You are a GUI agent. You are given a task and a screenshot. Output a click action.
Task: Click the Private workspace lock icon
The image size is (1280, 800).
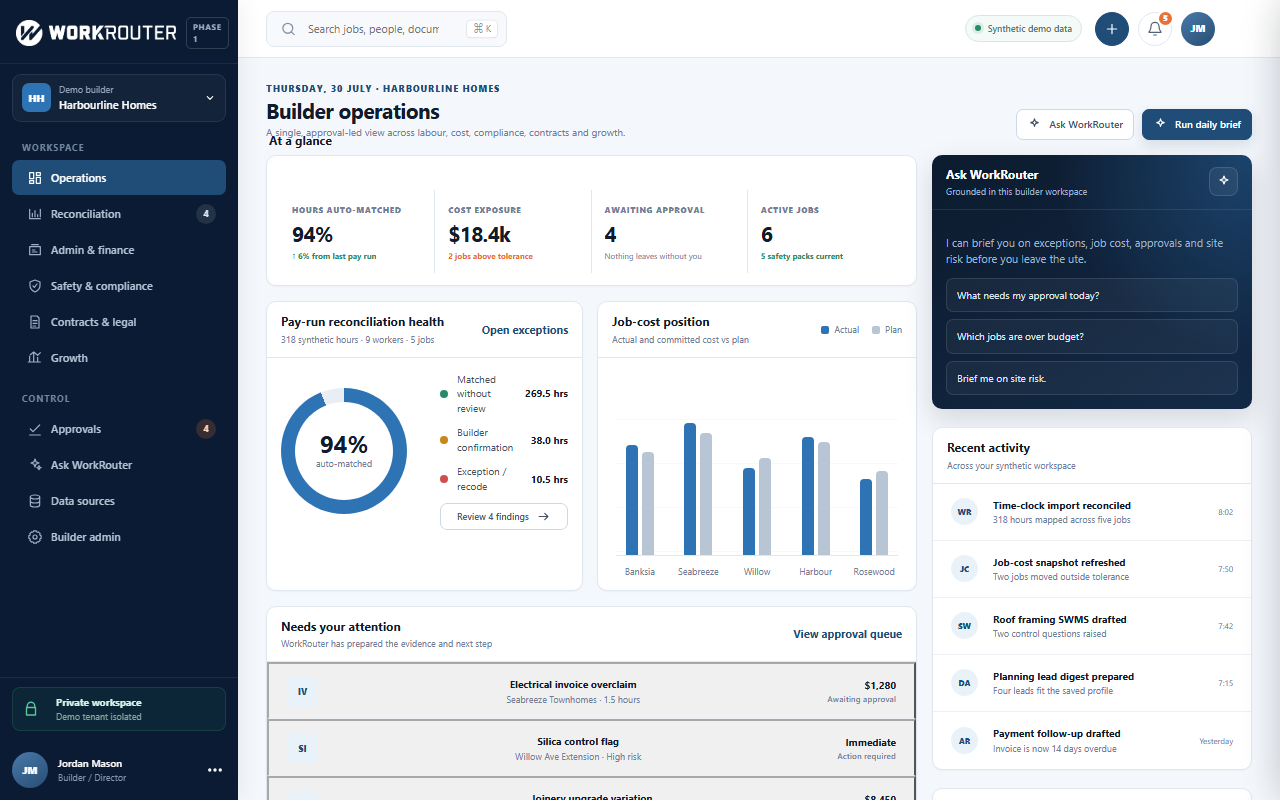[x=31, y=709]
